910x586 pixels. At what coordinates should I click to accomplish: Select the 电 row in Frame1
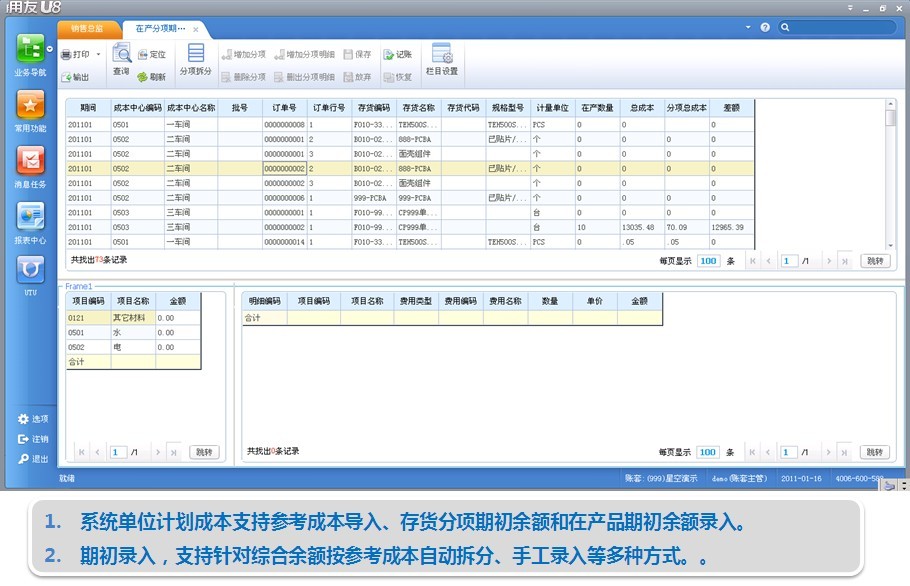pos(133,347)
